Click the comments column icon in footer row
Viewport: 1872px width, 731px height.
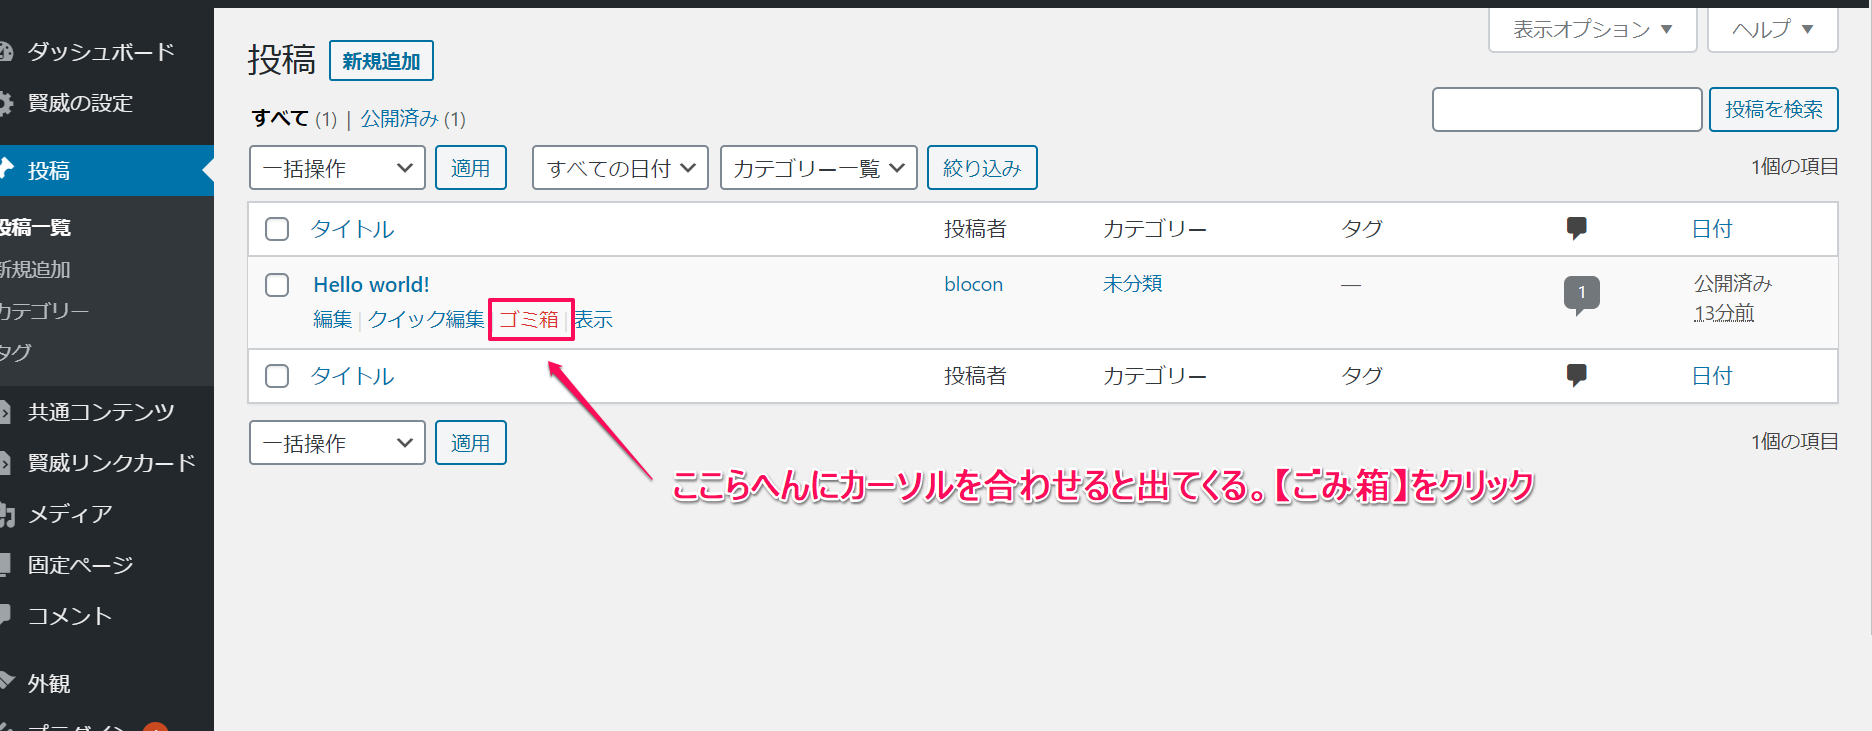pos(1576,375)
